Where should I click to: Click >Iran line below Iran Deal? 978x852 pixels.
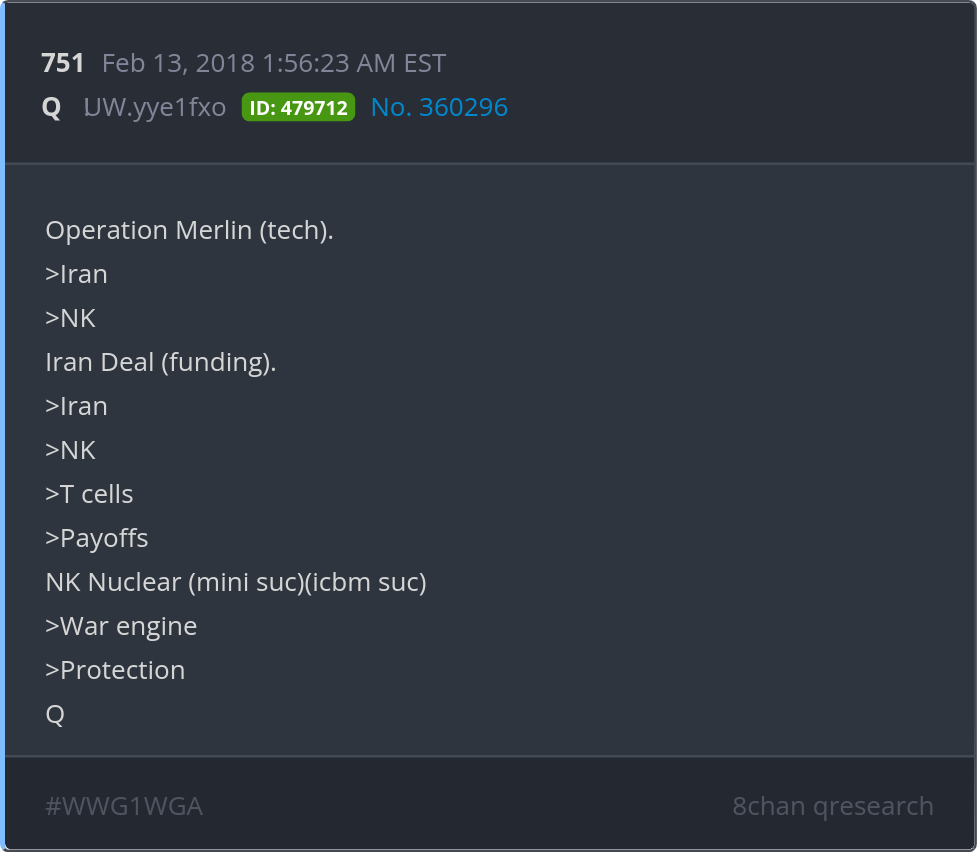coord(76,406)
